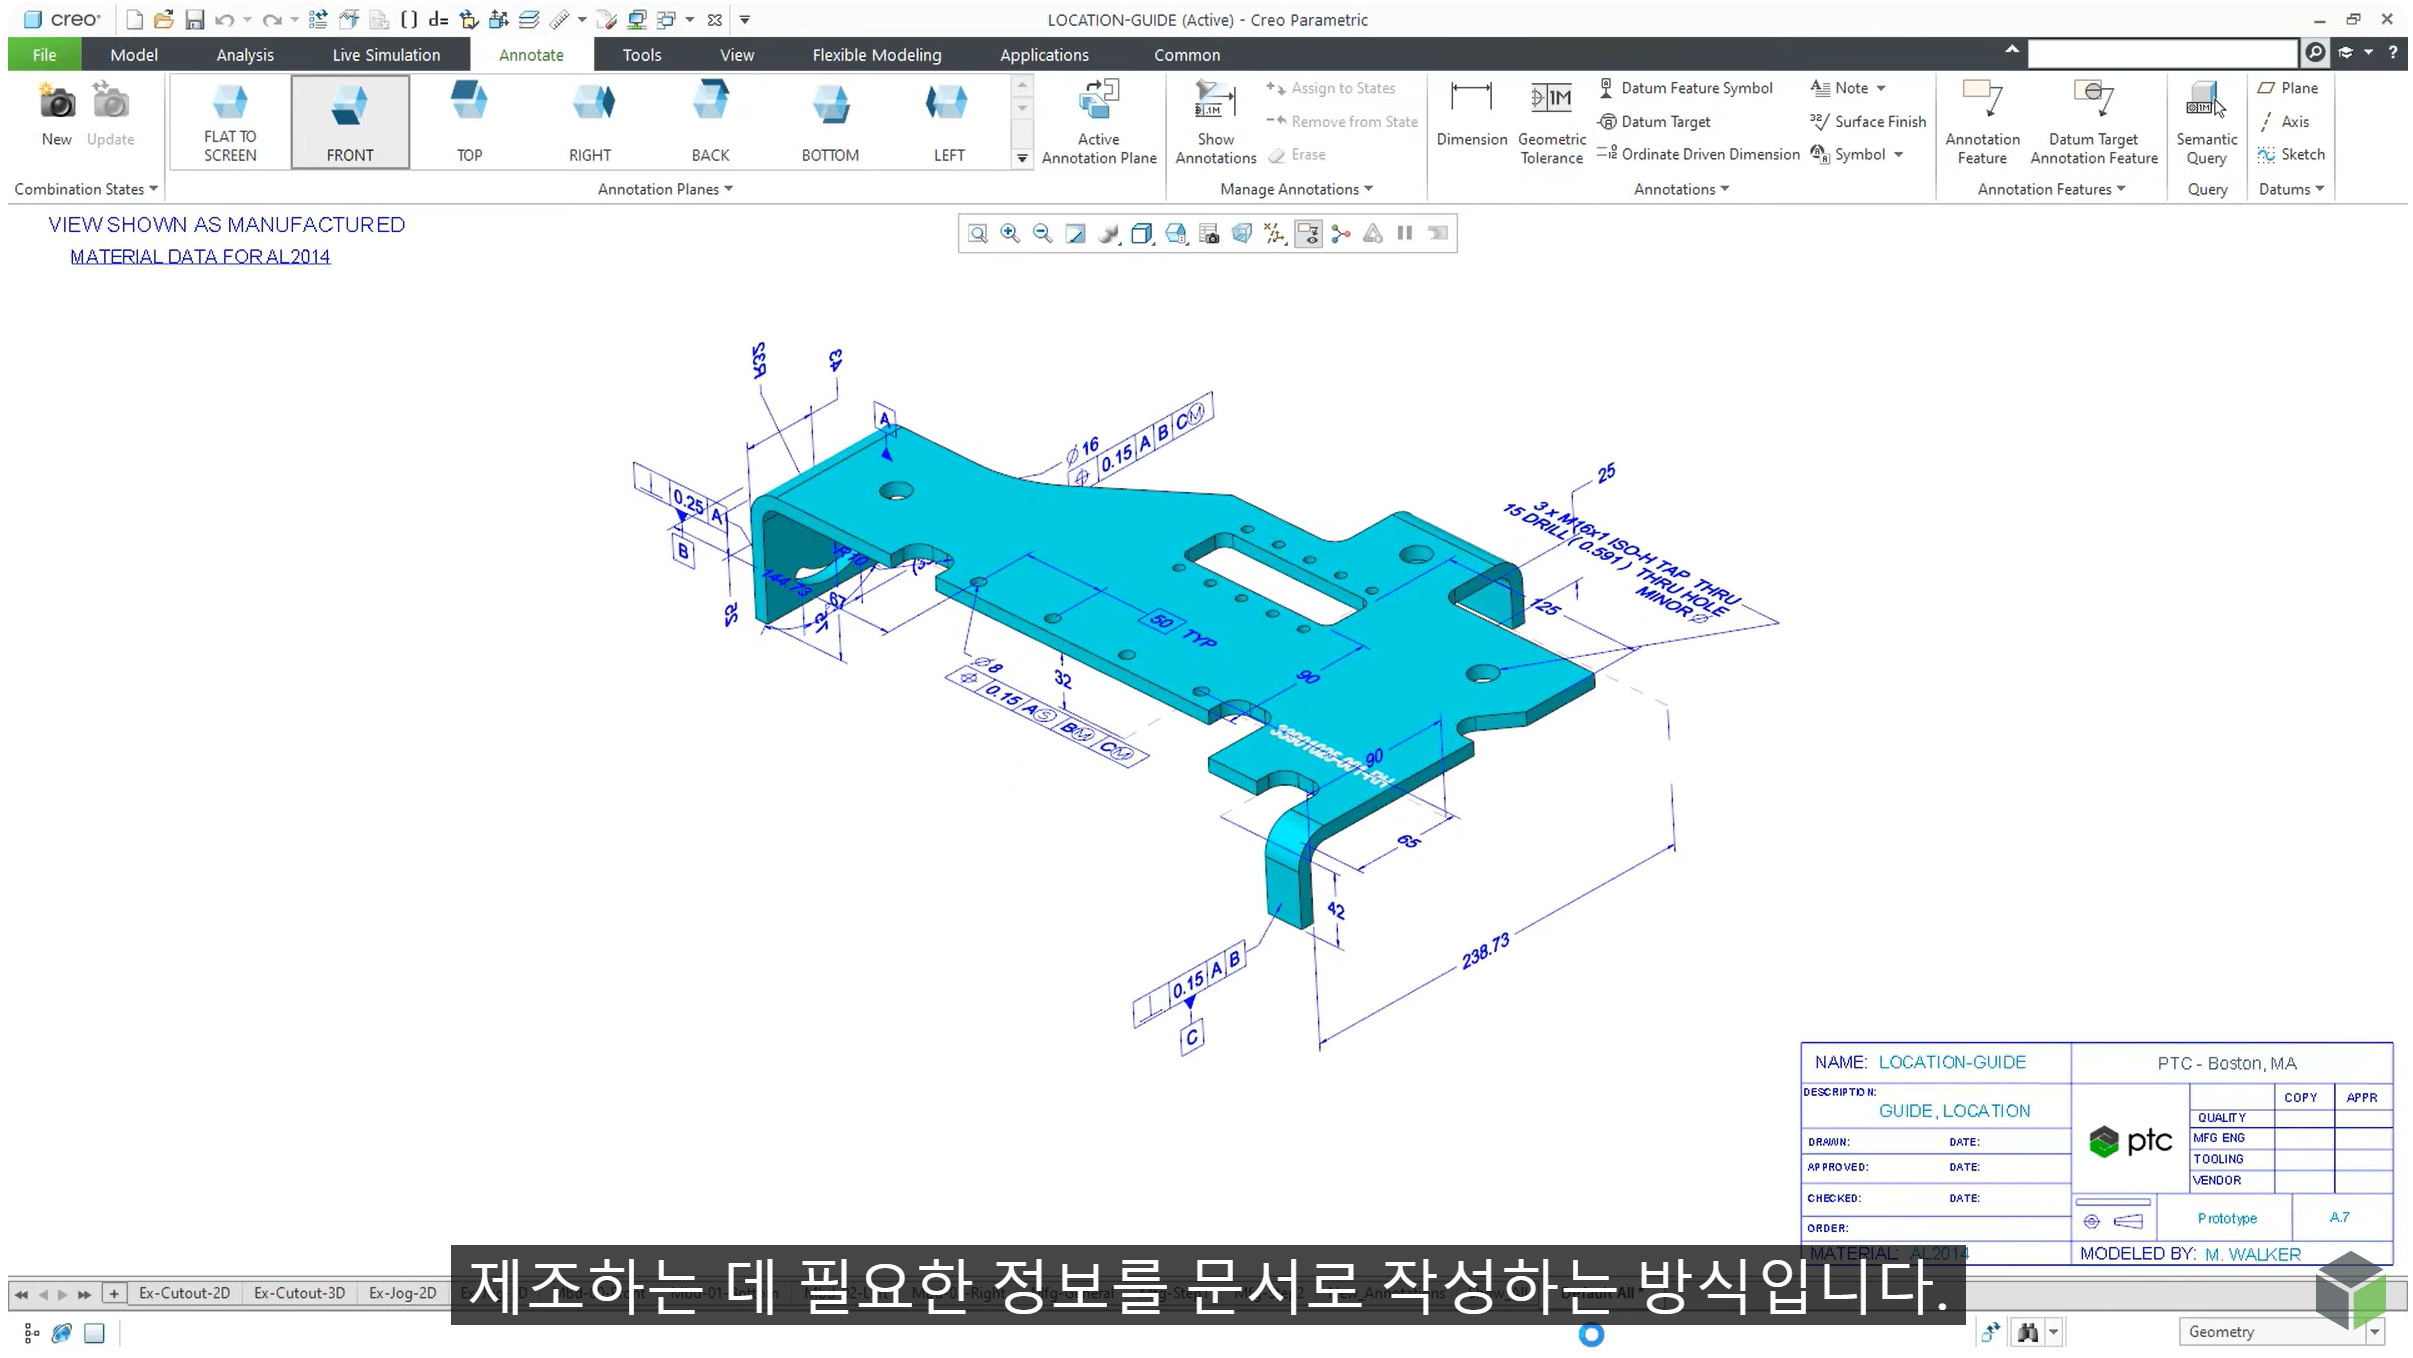
Task: Open MATERIAL DATA FOR AL2014 link
Action: [200, 256]
